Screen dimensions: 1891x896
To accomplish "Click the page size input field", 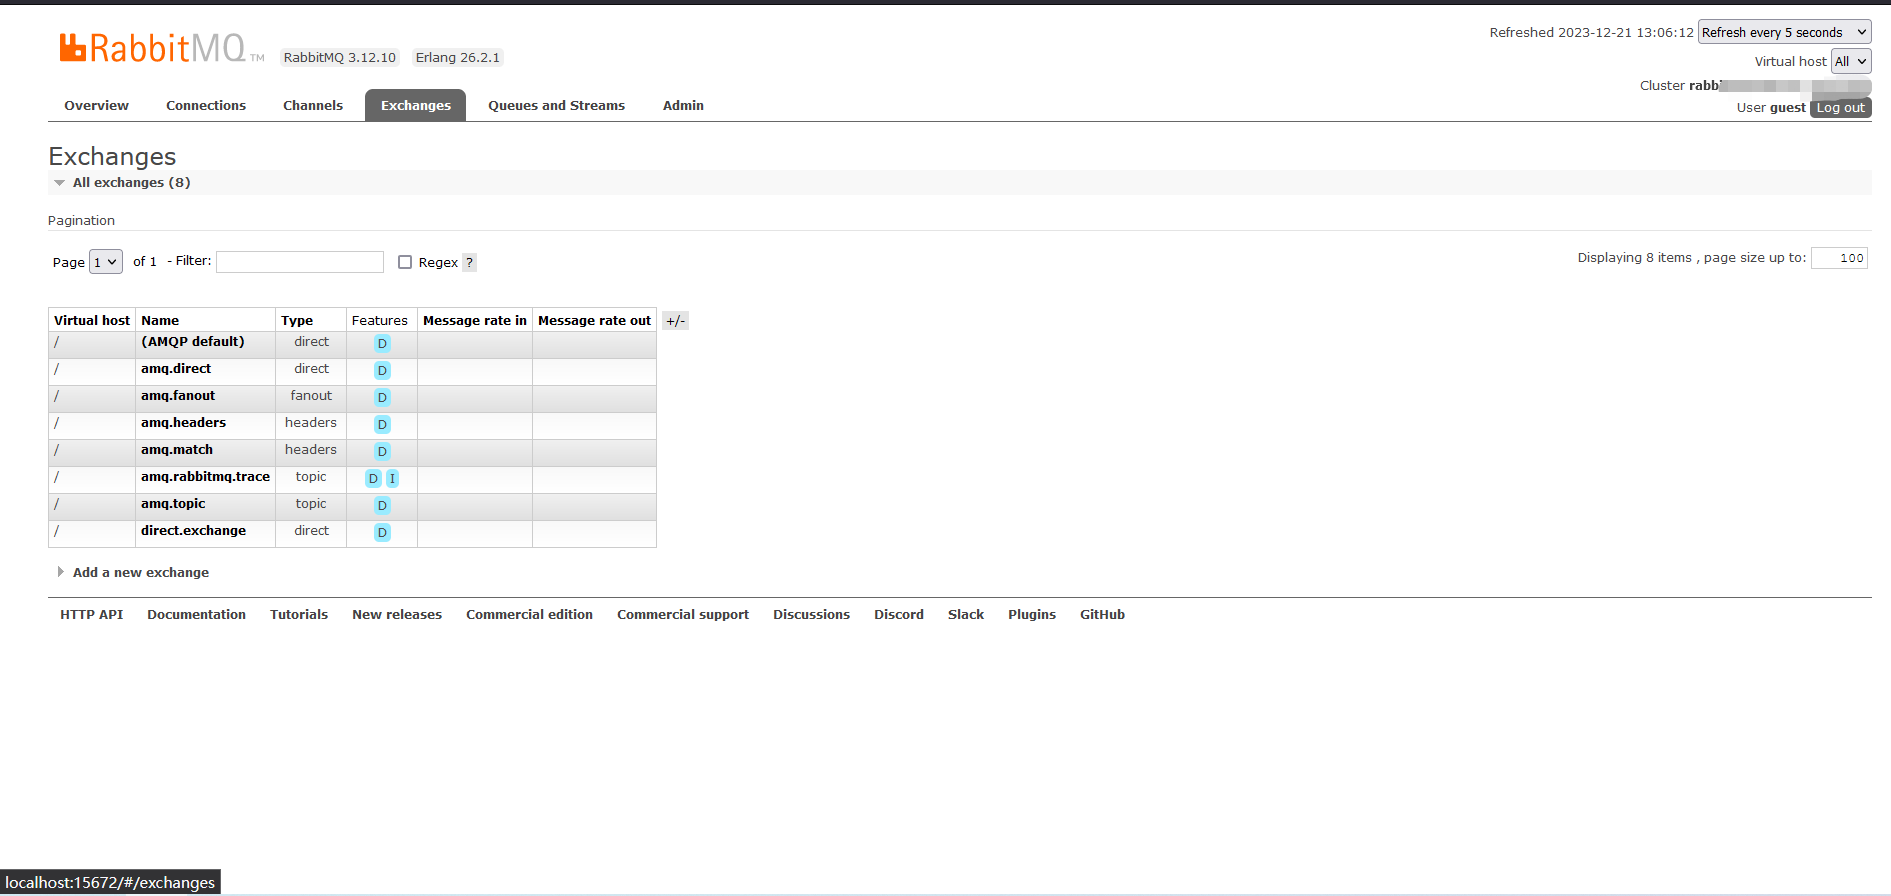I will tap(1839, 258).
